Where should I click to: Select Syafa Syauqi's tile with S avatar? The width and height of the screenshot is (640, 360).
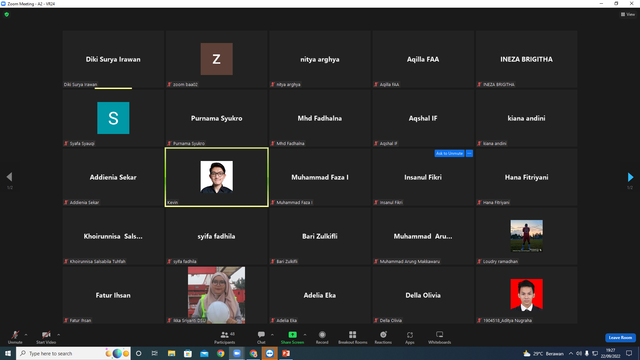click(x=113, y=118)
